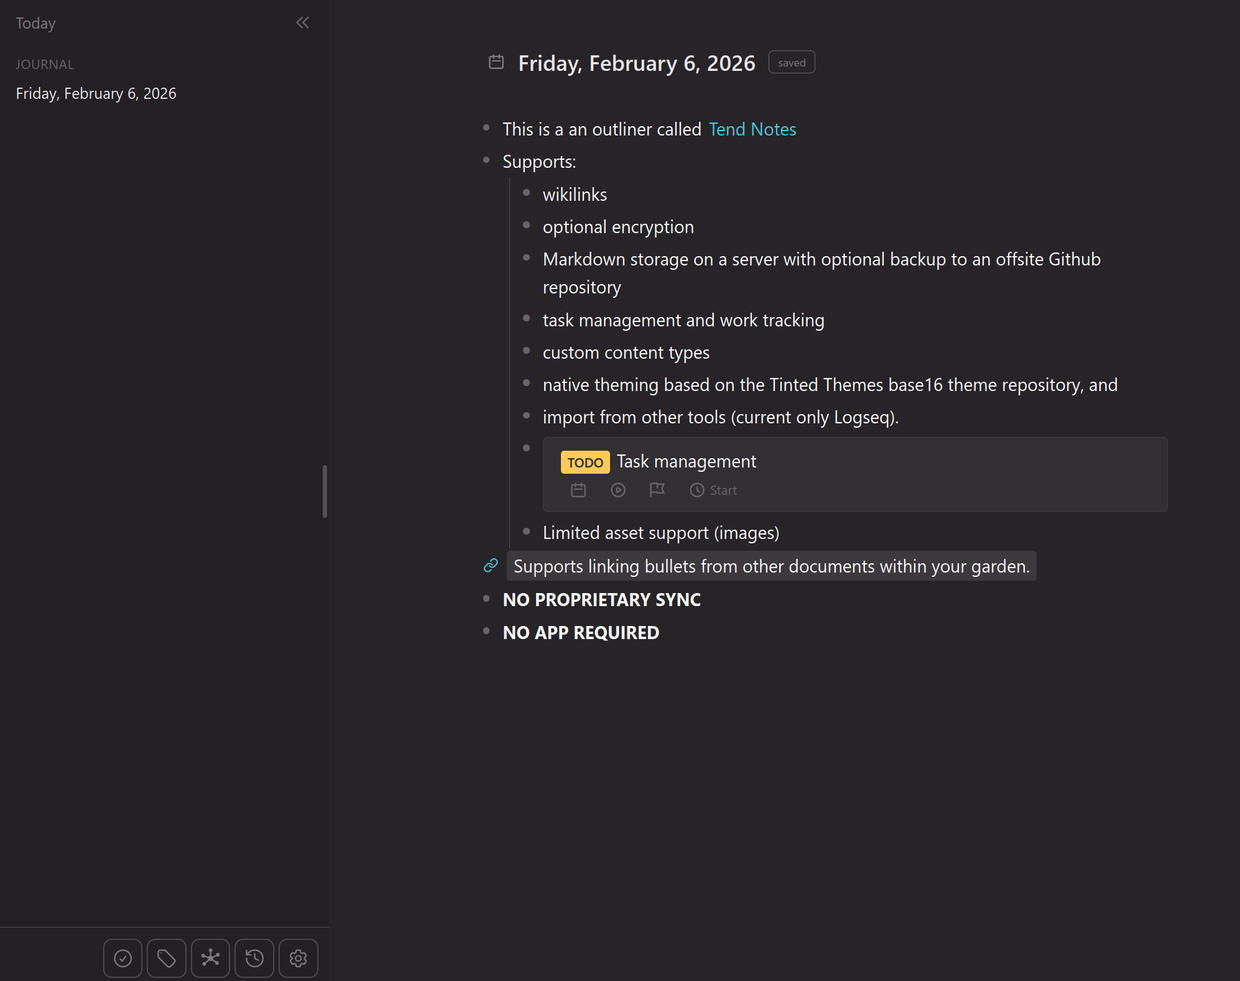The height and width of the screenshot is (981, 1240).
Task: Click the calendar icon beside the page title
Action: [x=496, y=62]
